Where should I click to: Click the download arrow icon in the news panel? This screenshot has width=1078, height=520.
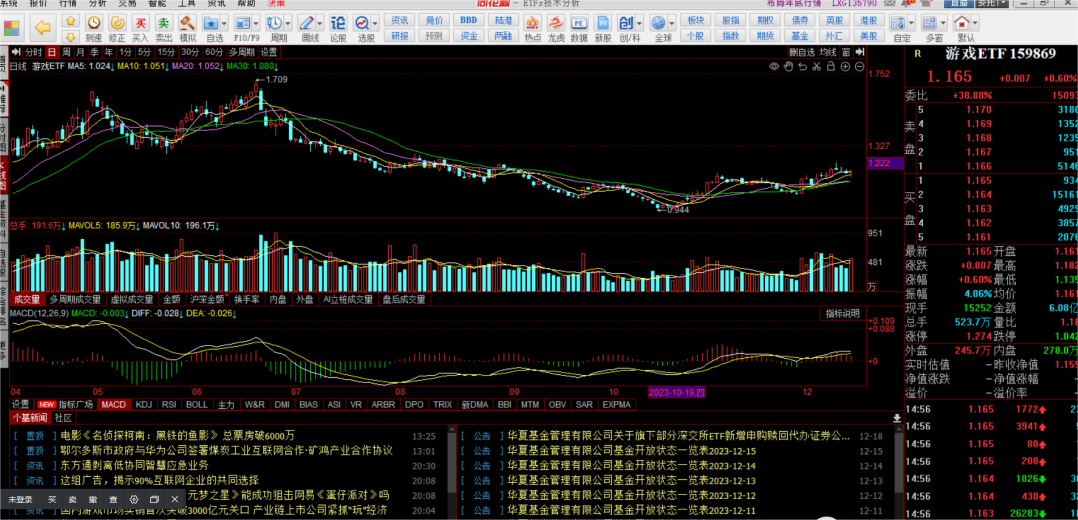896,418
